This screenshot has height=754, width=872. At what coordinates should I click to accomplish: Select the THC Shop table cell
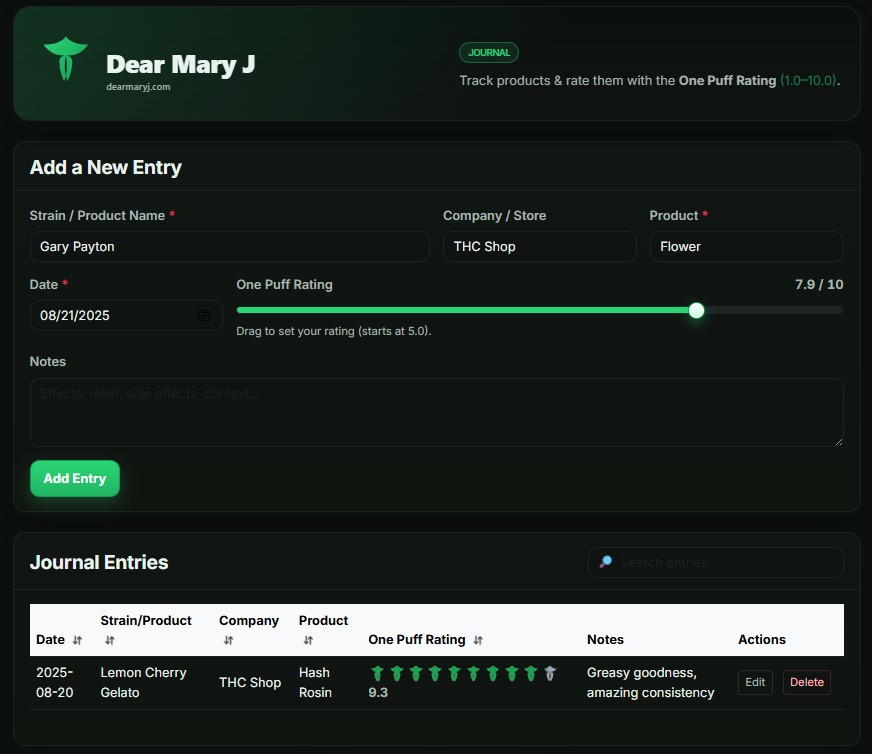(x=250, y=682)
